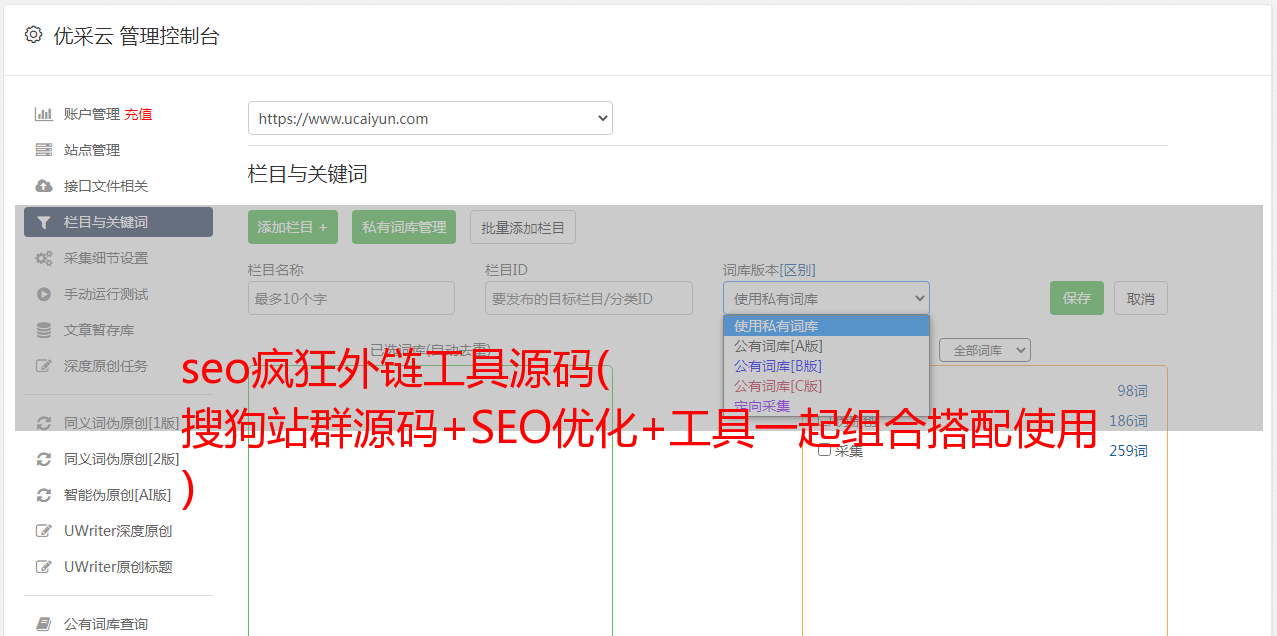Click the red 充值 link
This screenshot has width=1277, height=636.
(138, 114)
